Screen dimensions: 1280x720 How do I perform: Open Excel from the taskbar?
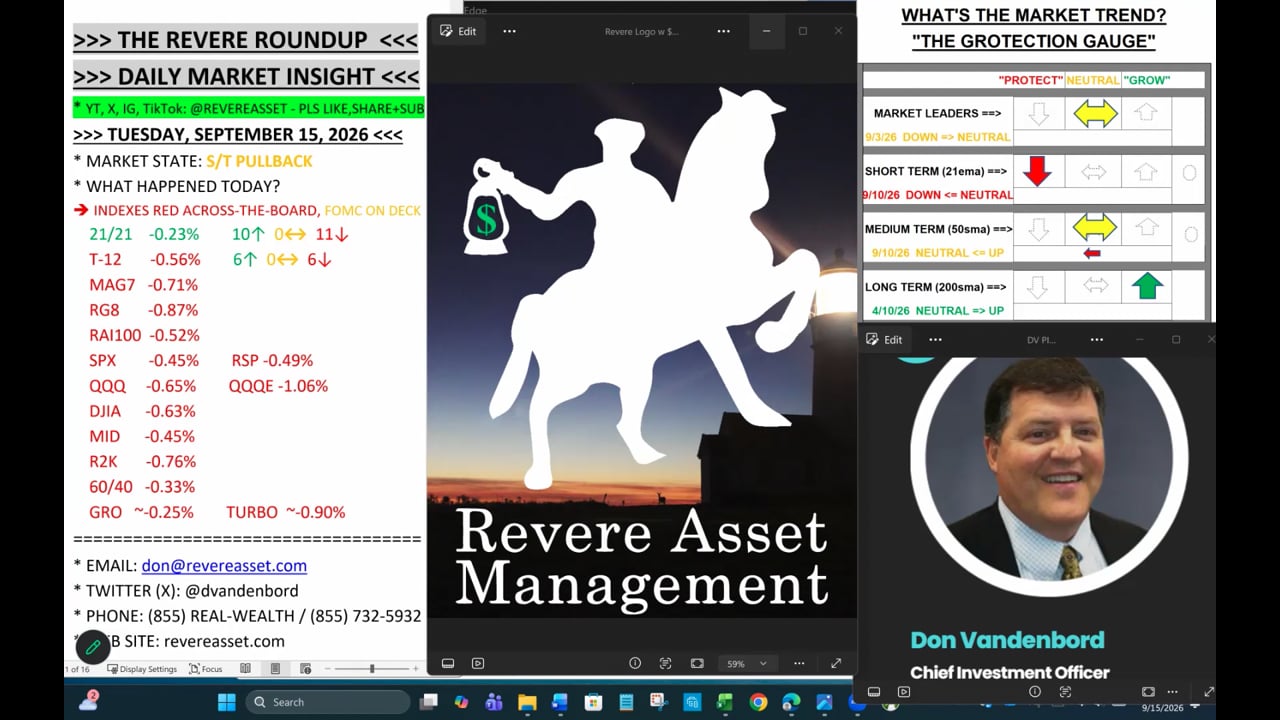(725, 702)
